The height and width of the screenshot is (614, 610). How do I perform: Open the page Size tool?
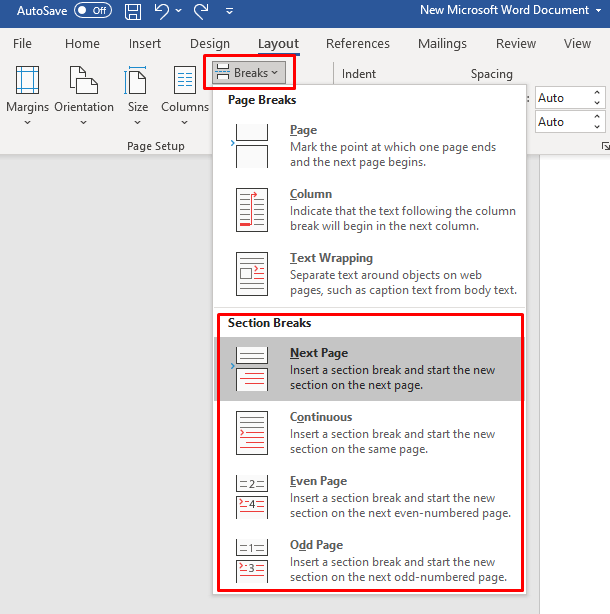tap(138, 97)
